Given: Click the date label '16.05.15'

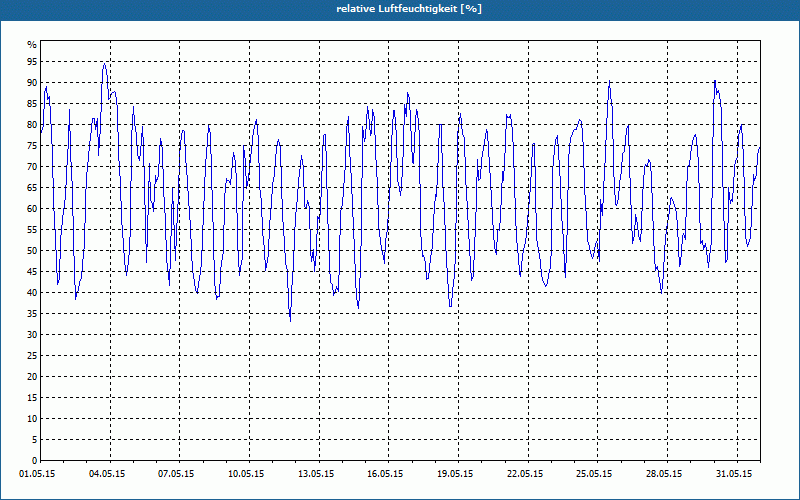Looking at the screenshot, I should coord(385,474).
